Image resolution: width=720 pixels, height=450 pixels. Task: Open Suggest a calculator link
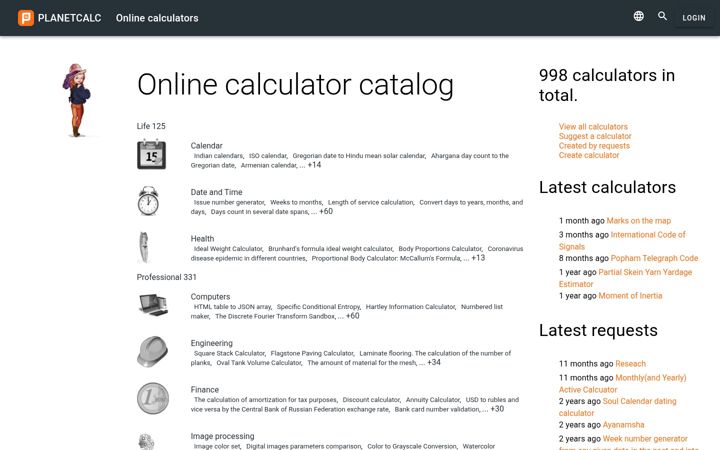pyautogui.click(x=595, y=136)
